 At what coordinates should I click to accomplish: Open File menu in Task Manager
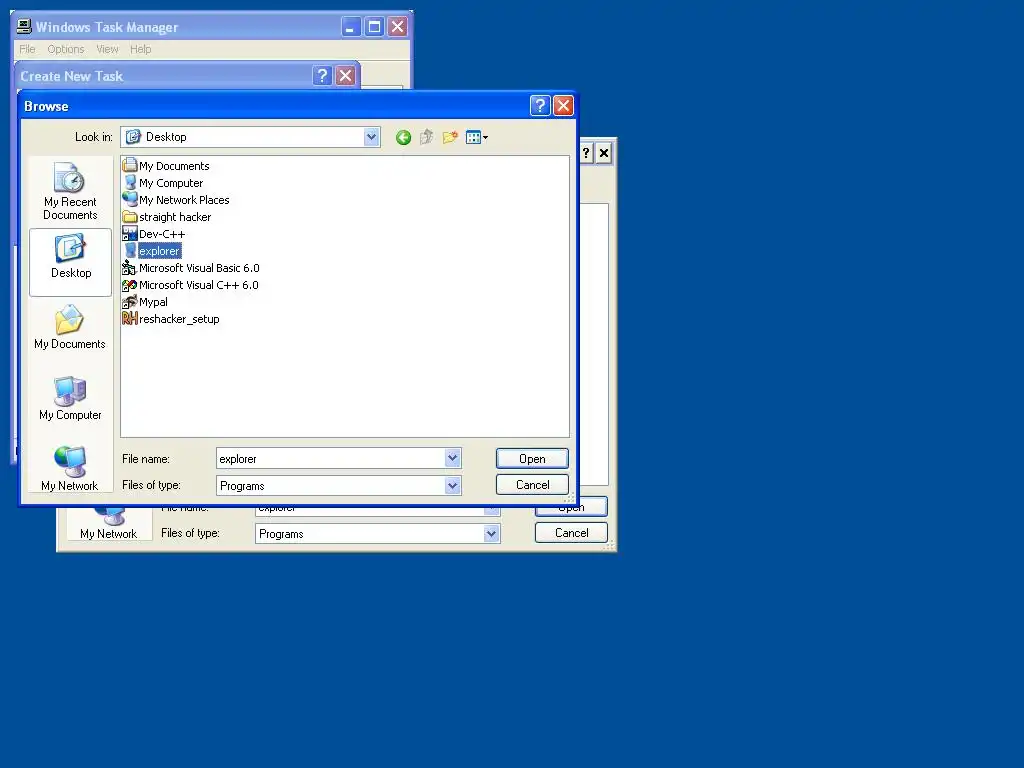[27, 49]
